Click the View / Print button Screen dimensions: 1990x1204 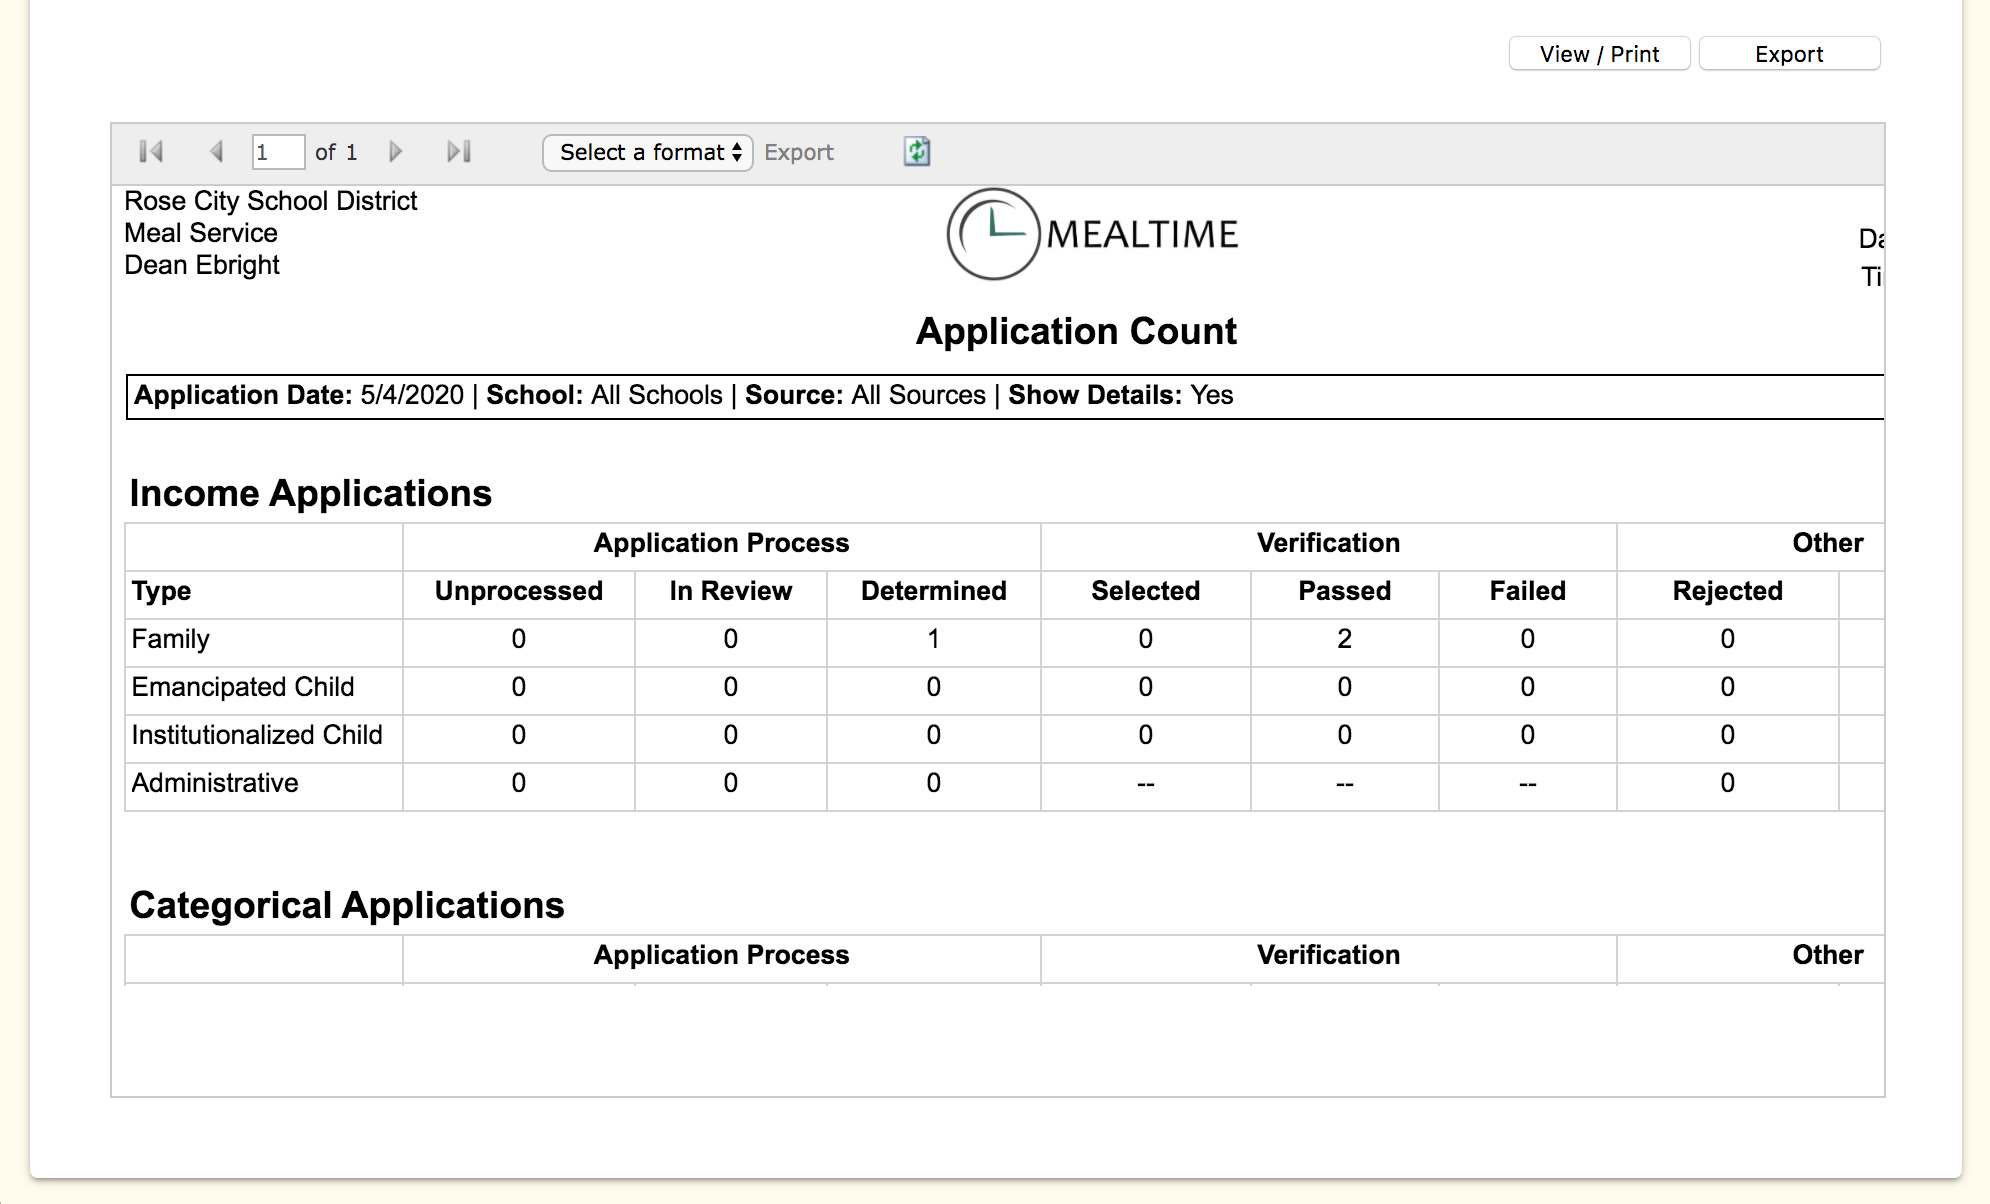(x=1599, y=54)
